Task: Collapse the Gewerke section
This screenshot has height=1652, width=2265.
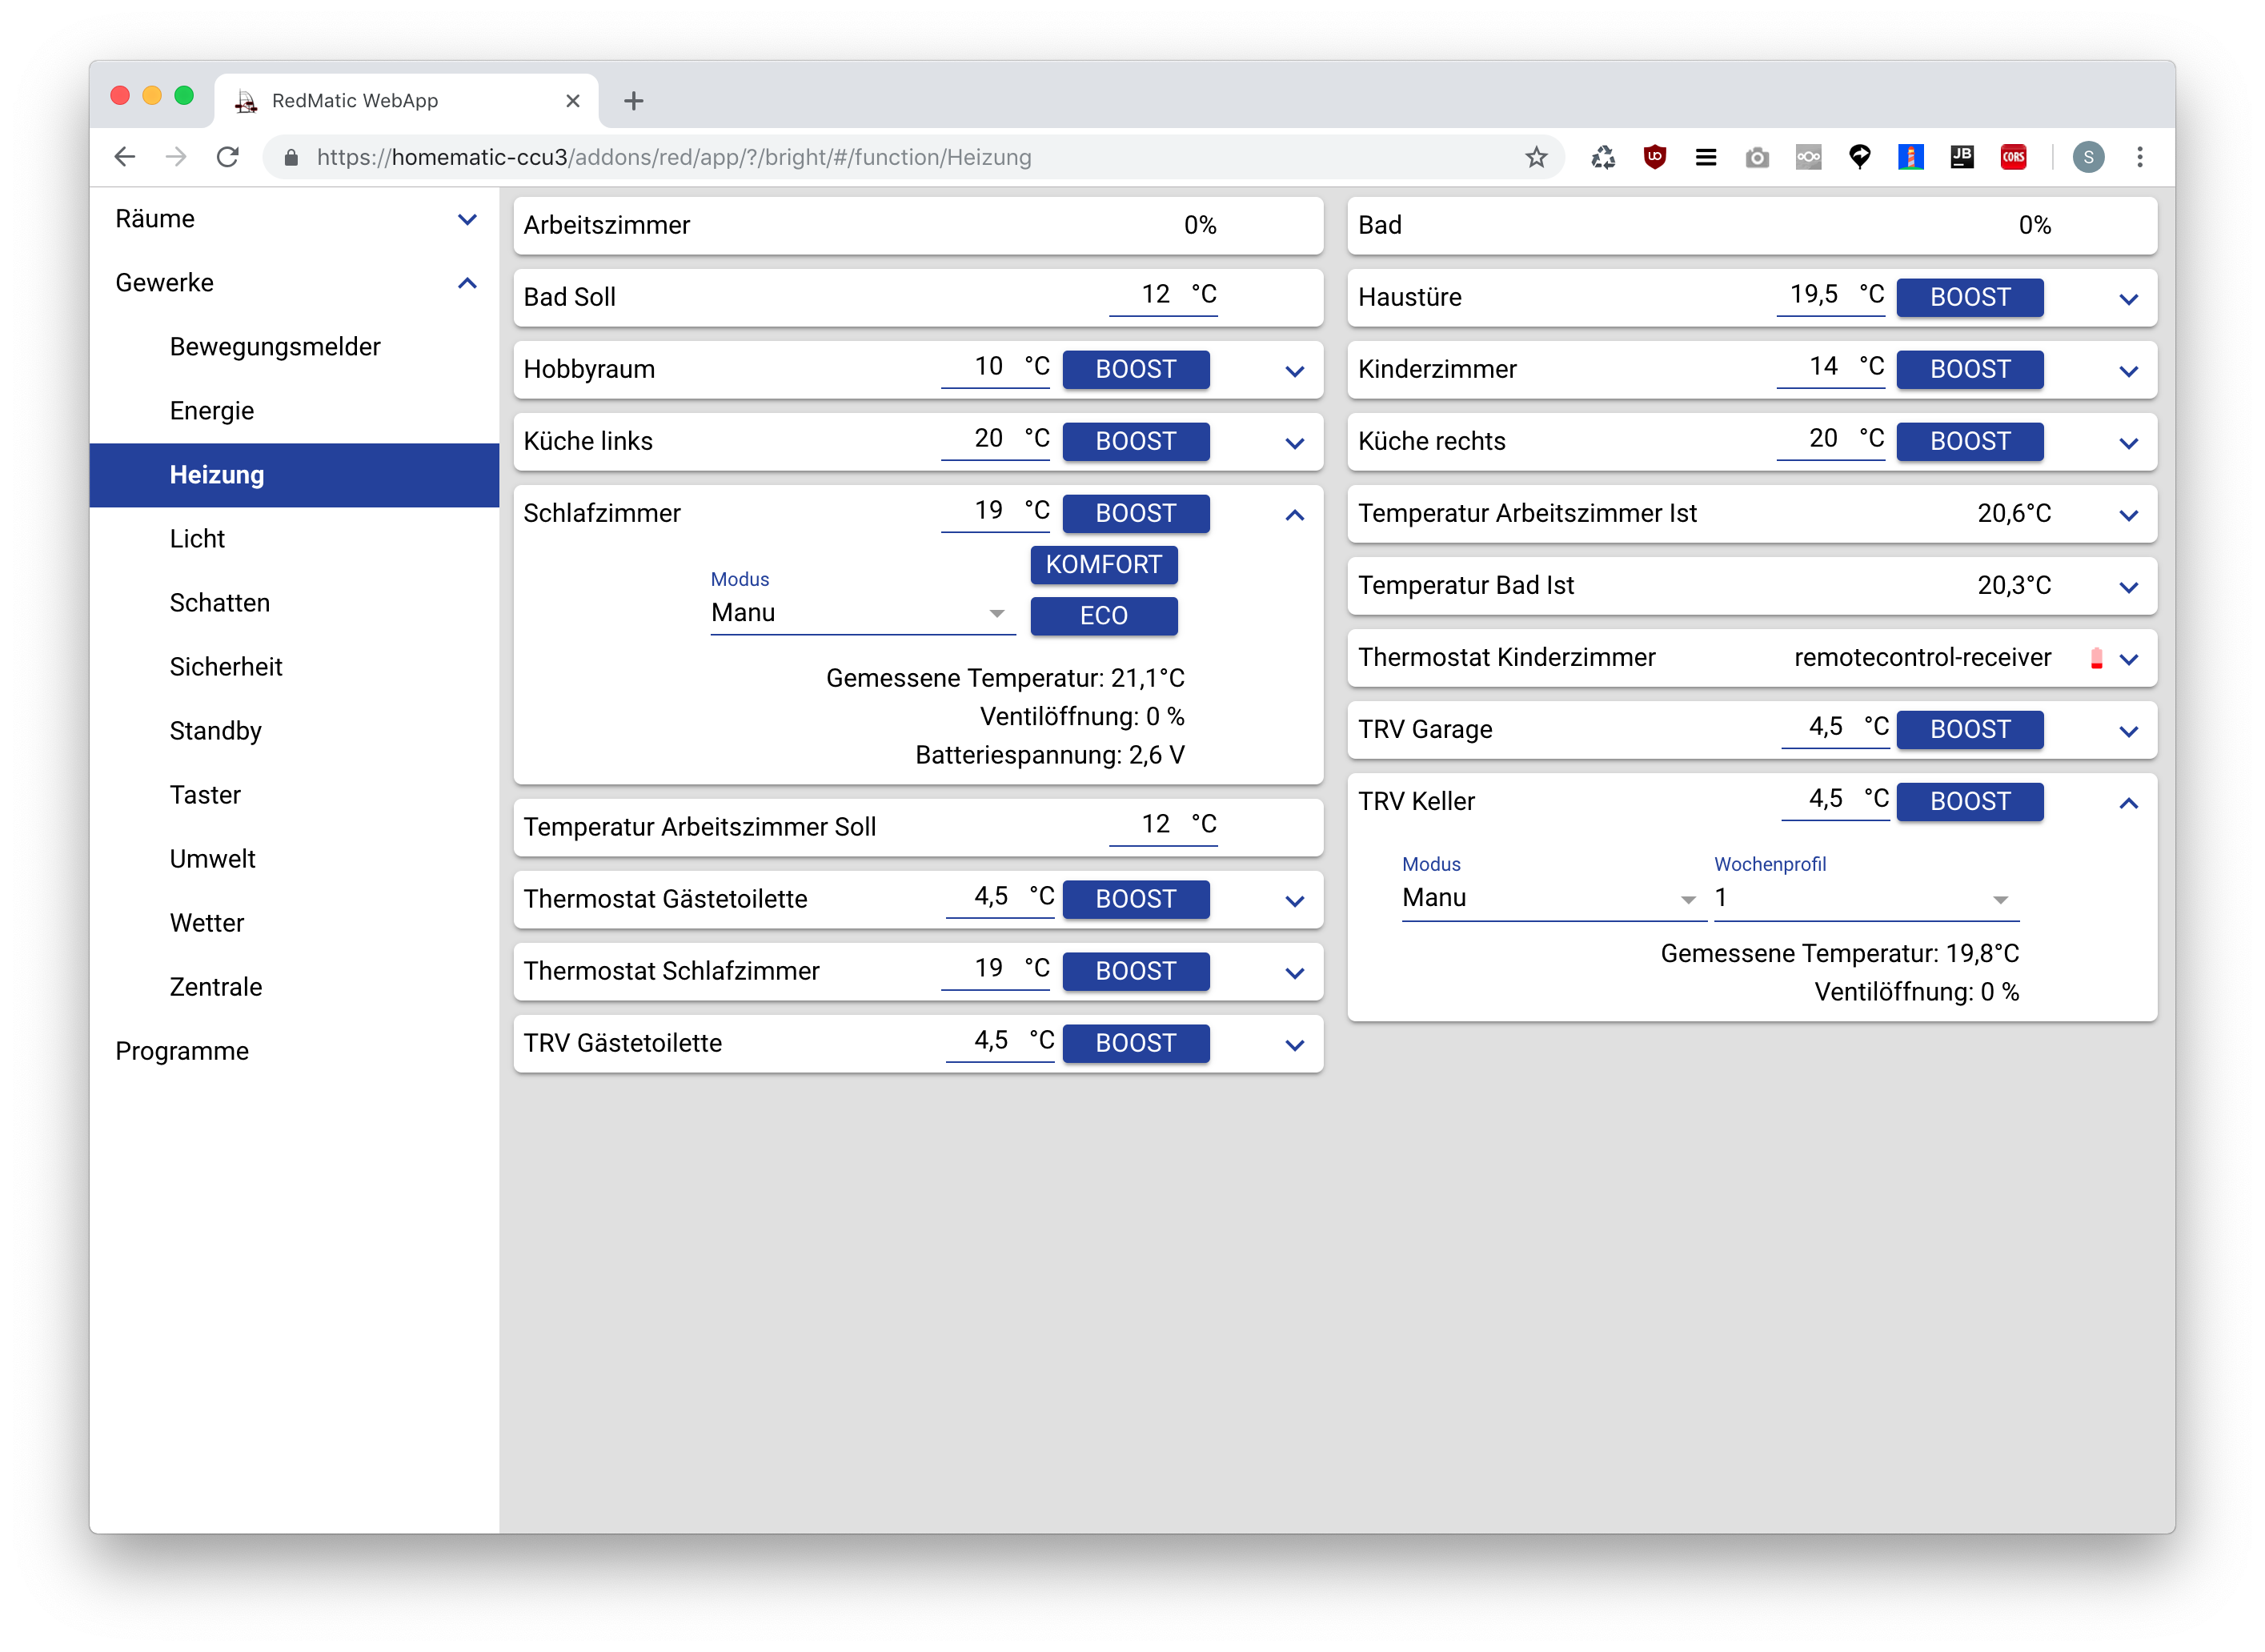Action: [x=467, y=283]
